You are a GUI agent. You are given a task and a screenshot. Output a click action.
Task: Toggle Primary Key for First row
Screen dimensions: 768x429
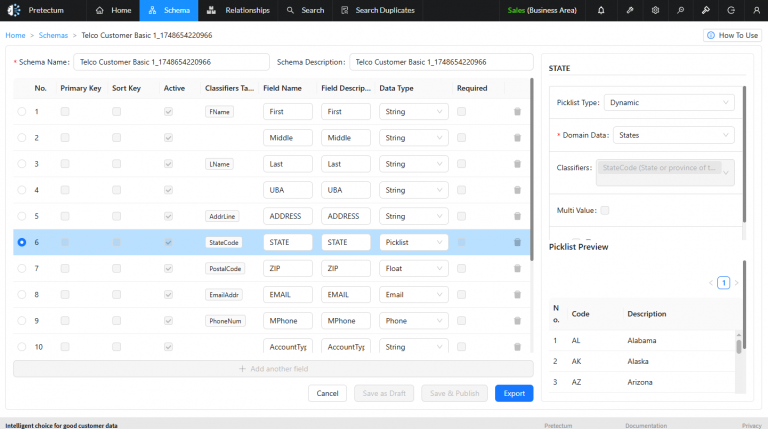65,112
